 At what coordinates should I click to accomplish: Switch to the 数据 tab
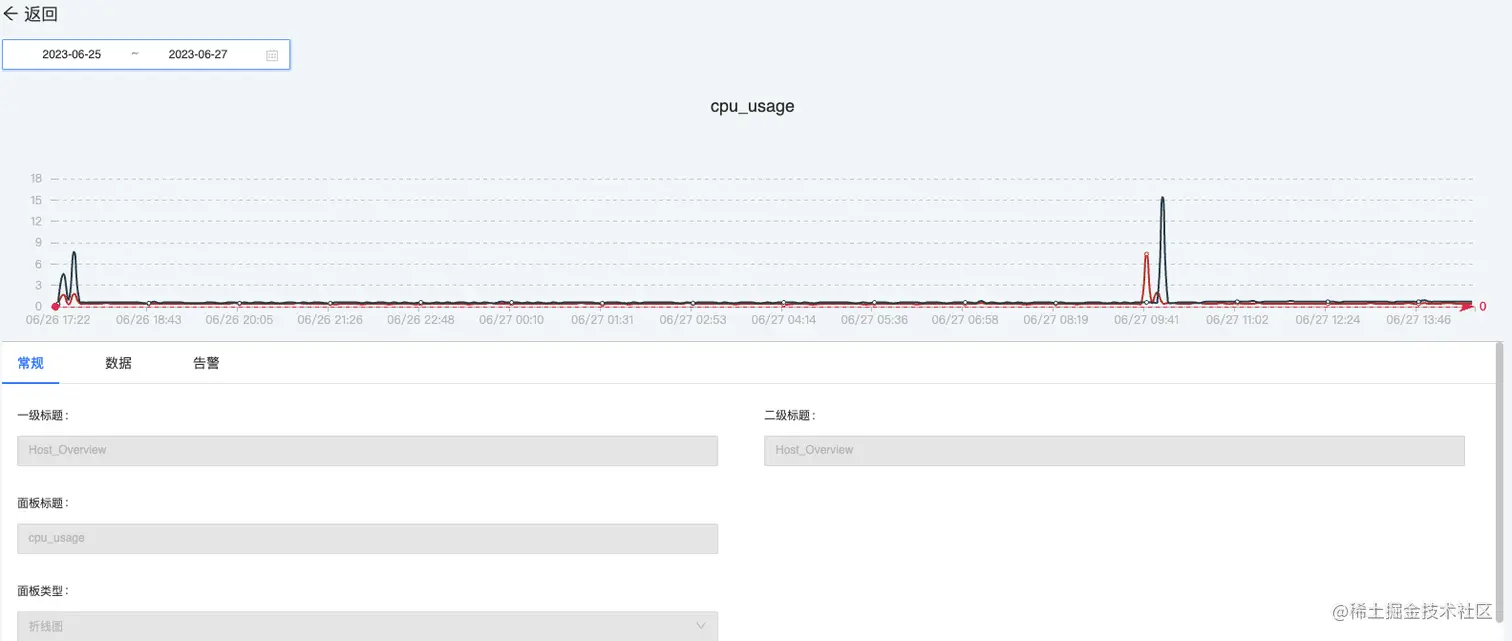[x=118, y=363]
